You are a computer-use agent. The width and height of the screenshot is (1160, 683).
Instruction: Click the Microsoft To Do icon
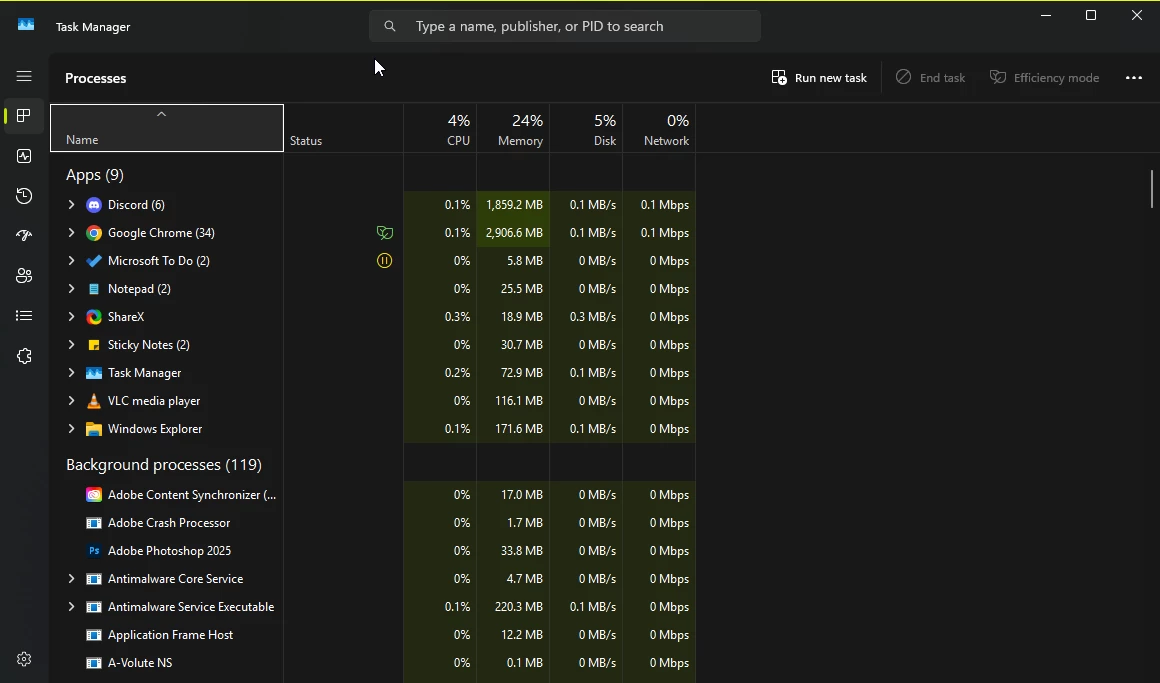94,261
